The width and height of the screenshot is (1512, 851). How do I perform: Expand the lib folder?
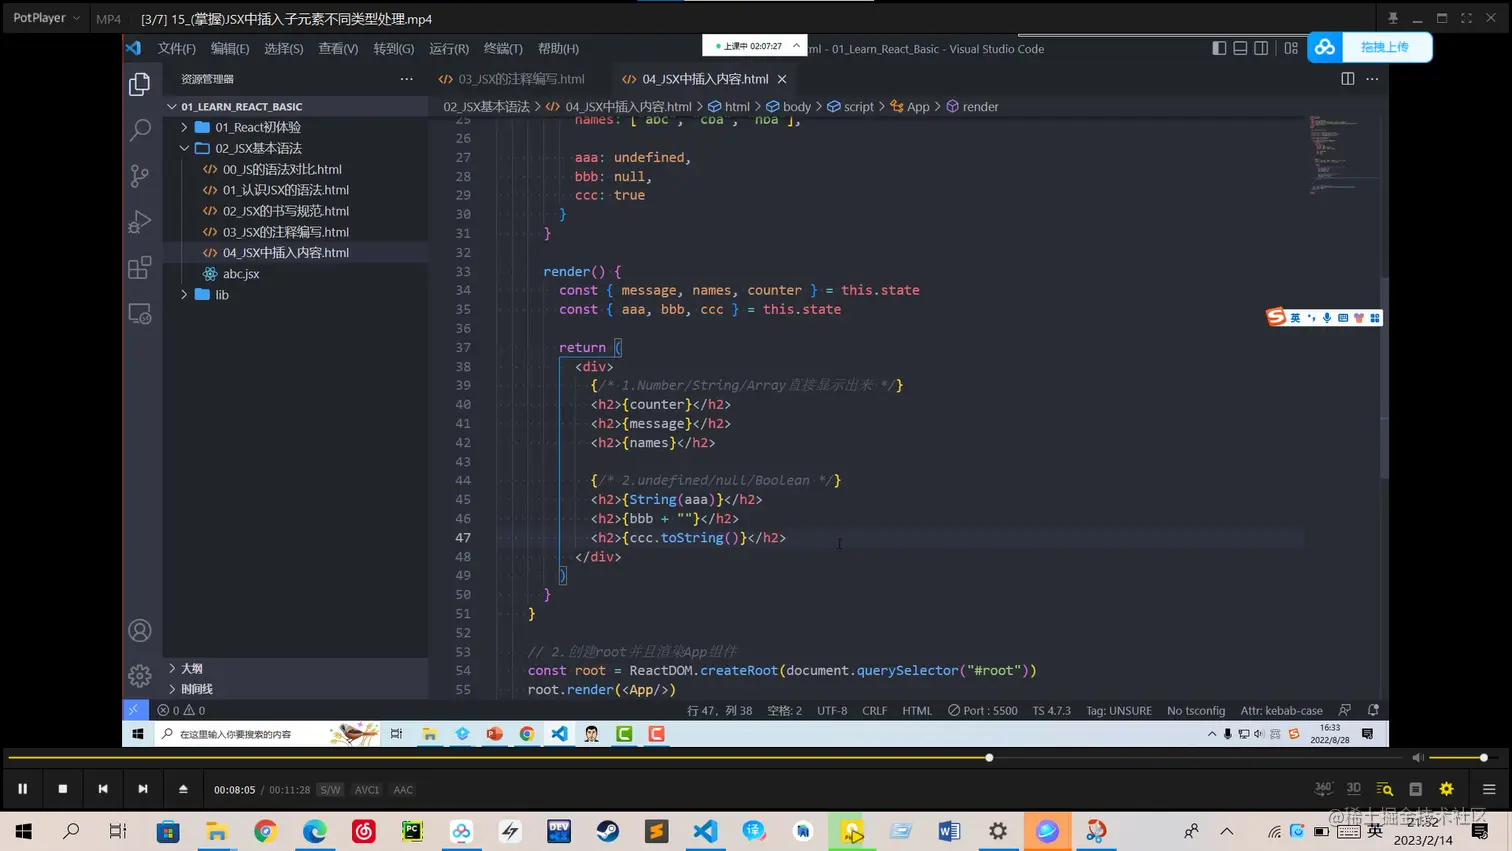pyautogui.click(x=221, y=295)
